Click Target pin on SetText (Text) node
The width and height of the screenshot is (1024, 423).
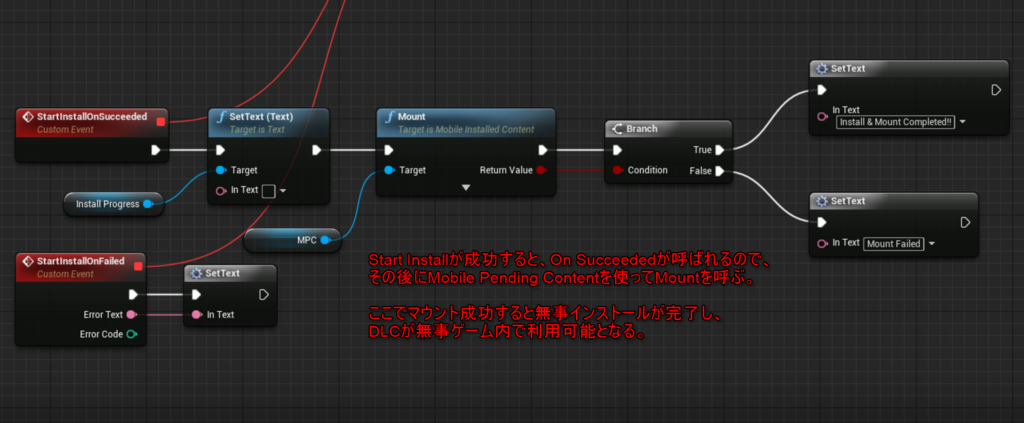(220, 170)
